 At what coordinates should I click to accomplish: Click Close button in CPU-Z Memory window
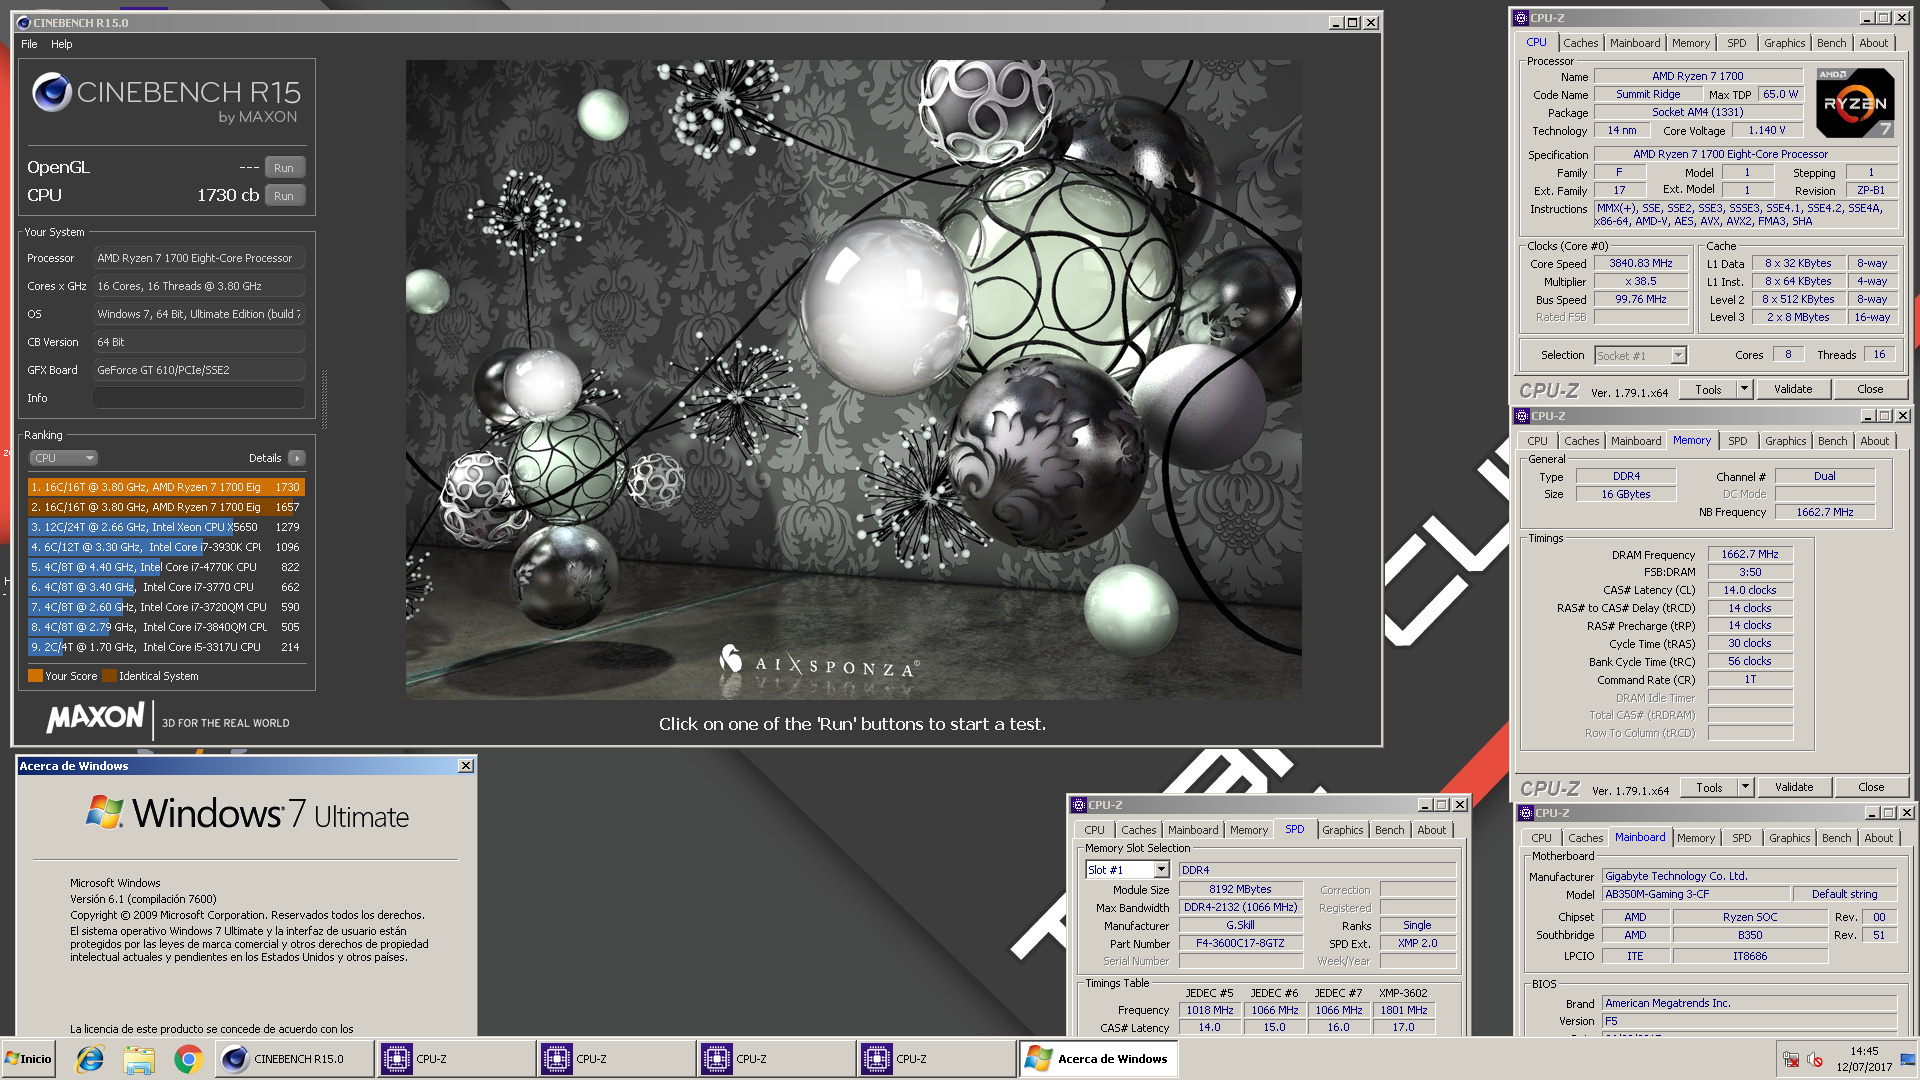1871,788
